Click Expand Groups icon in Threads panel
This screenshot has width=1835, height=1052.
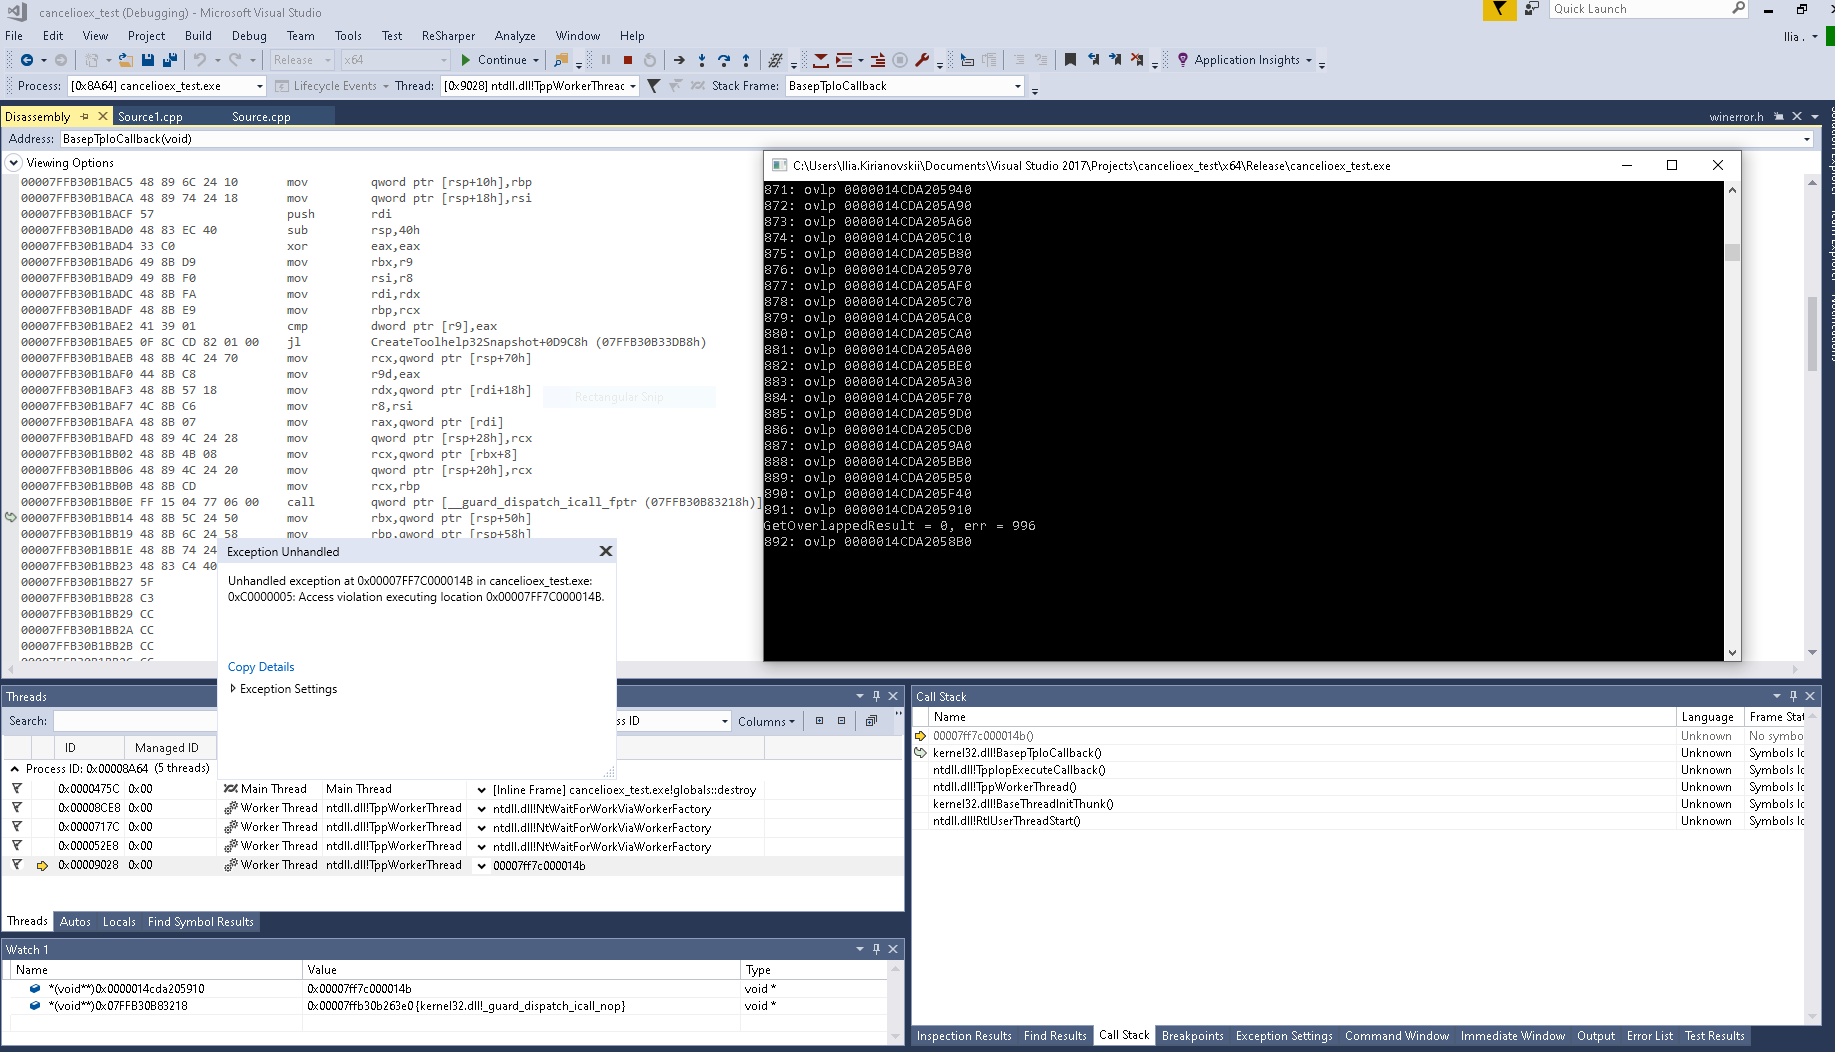[819, 721]
